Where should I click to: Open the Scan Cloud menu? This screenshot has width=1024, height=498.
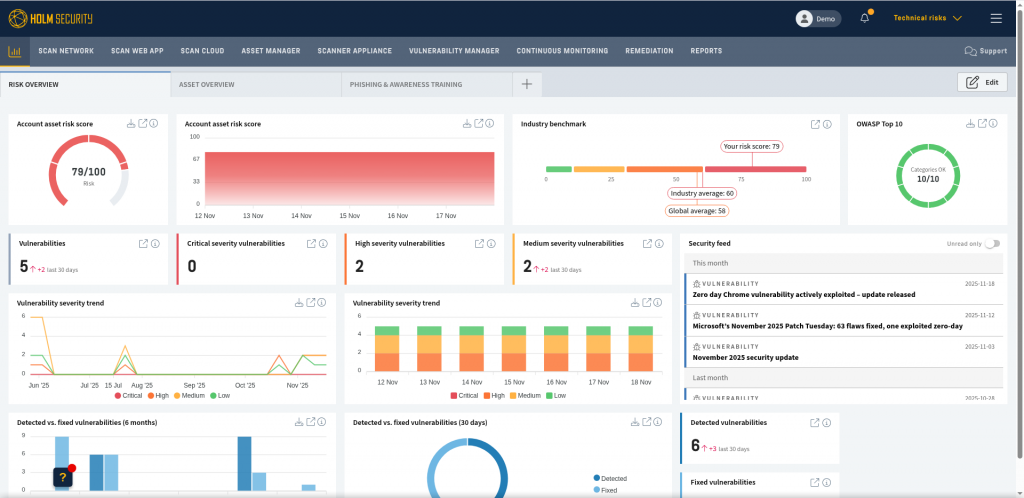coord(202,51)
